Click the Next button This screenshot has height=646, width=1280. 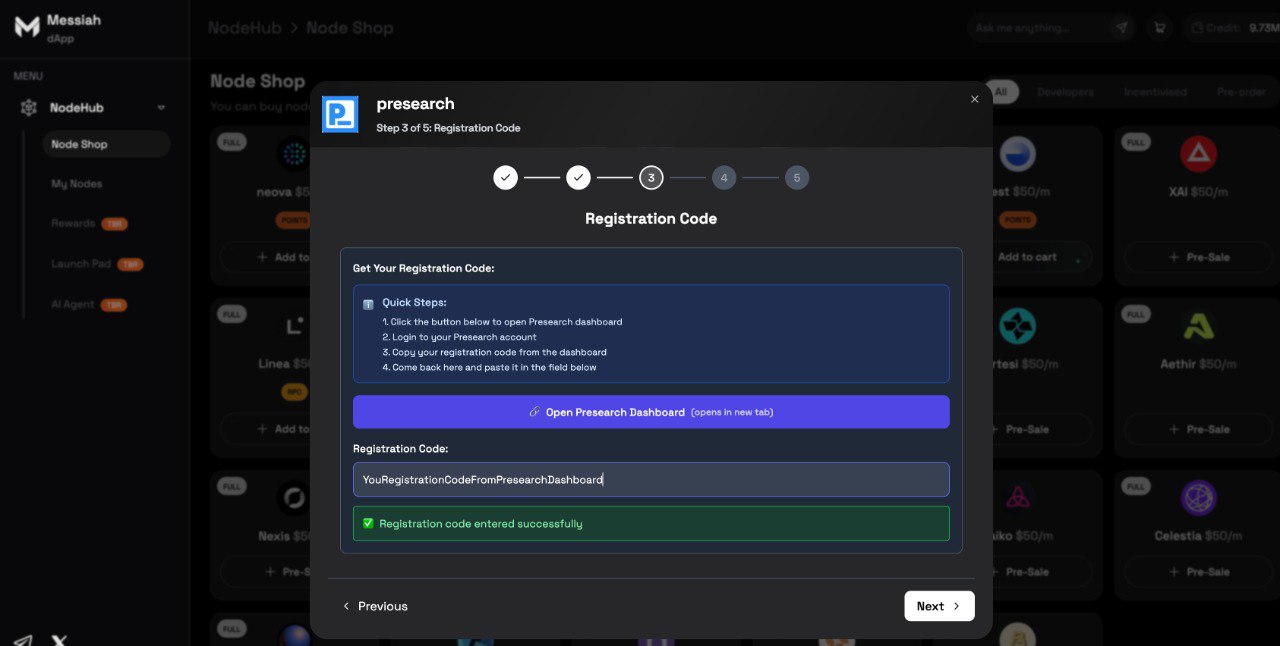(x=939, y=606)
